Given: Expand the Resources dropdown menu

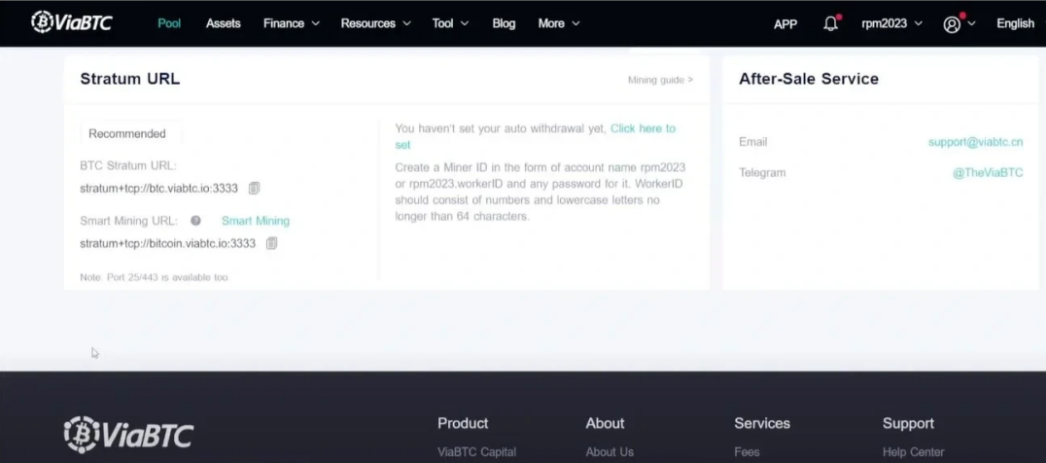Looking at the screenshot, I should [375, 23].
